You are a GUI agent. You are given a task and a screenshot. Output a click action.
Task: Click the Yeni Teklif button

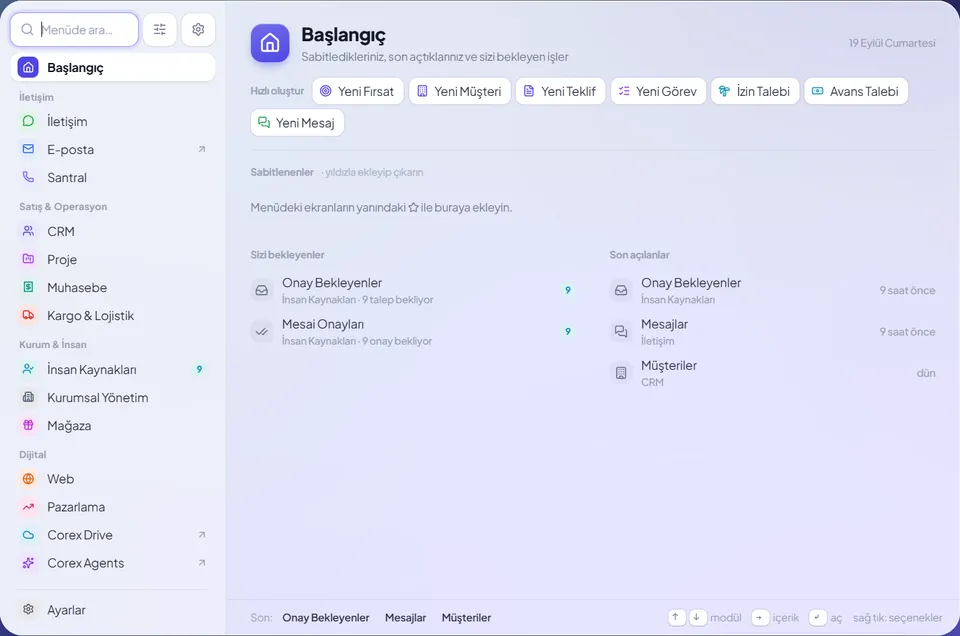click(x=560, y=91)
